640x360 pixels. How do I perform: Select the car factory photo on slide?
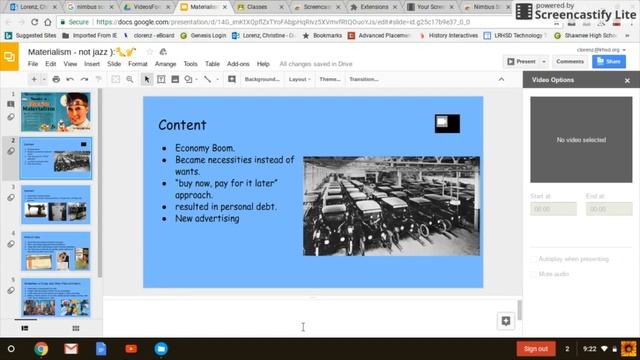[391, 206]
